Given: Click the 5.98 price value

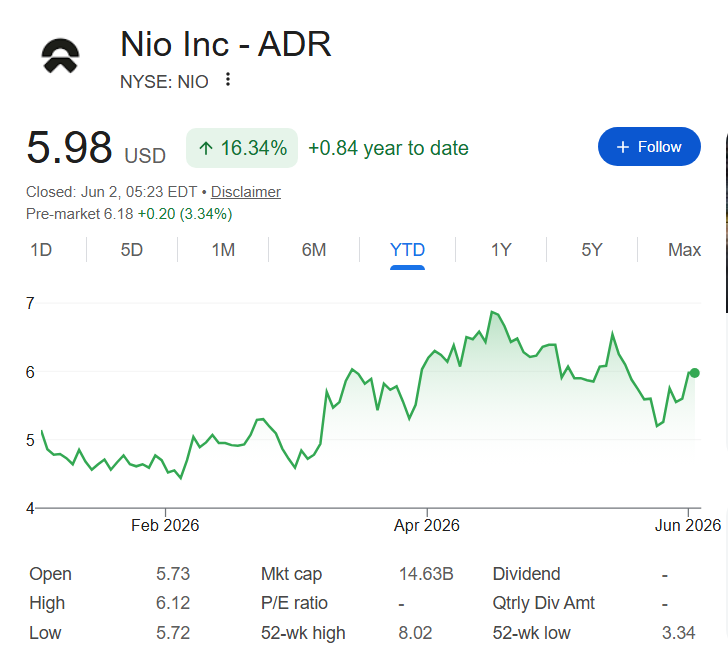Looking at the screenshot, I should (69, 148).
